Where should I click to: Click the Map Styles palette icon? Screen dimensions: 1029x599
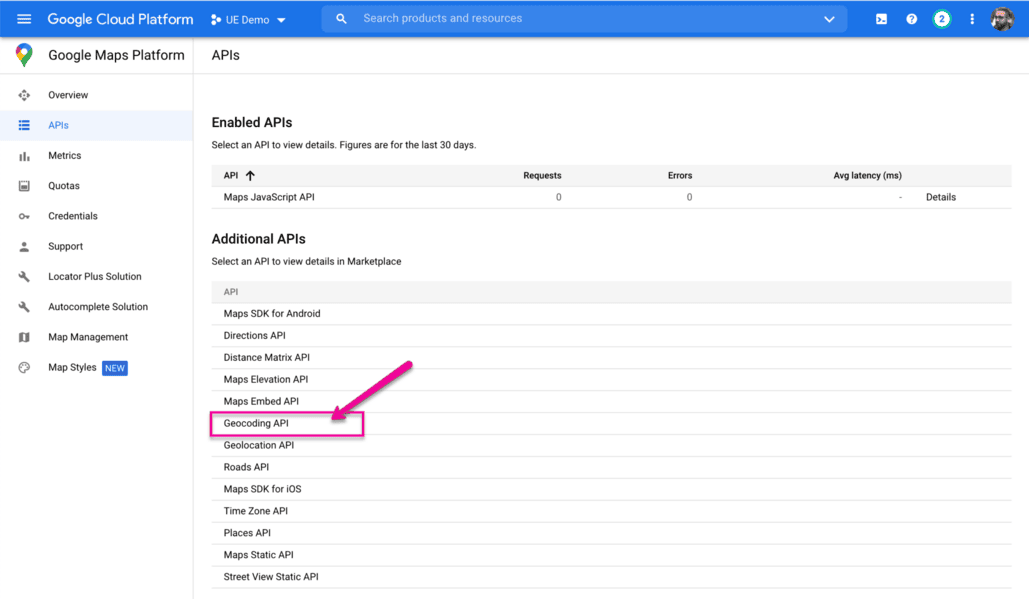click(24, 368)
